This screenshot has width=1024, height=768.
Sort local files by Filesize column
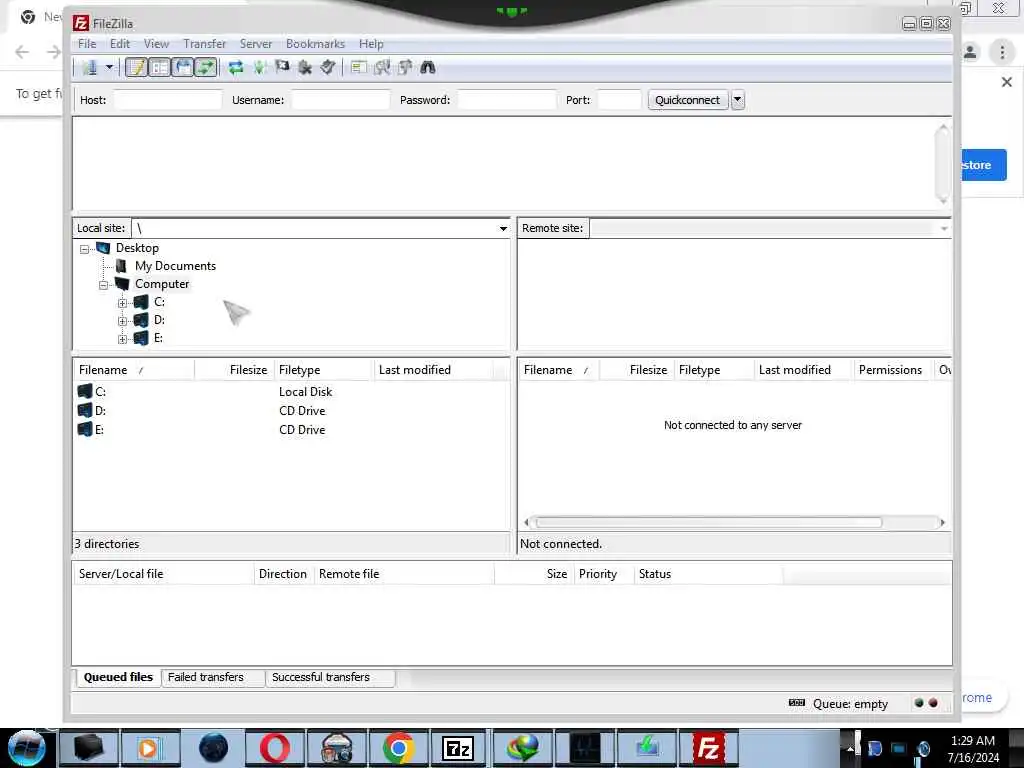coord(234,370)
